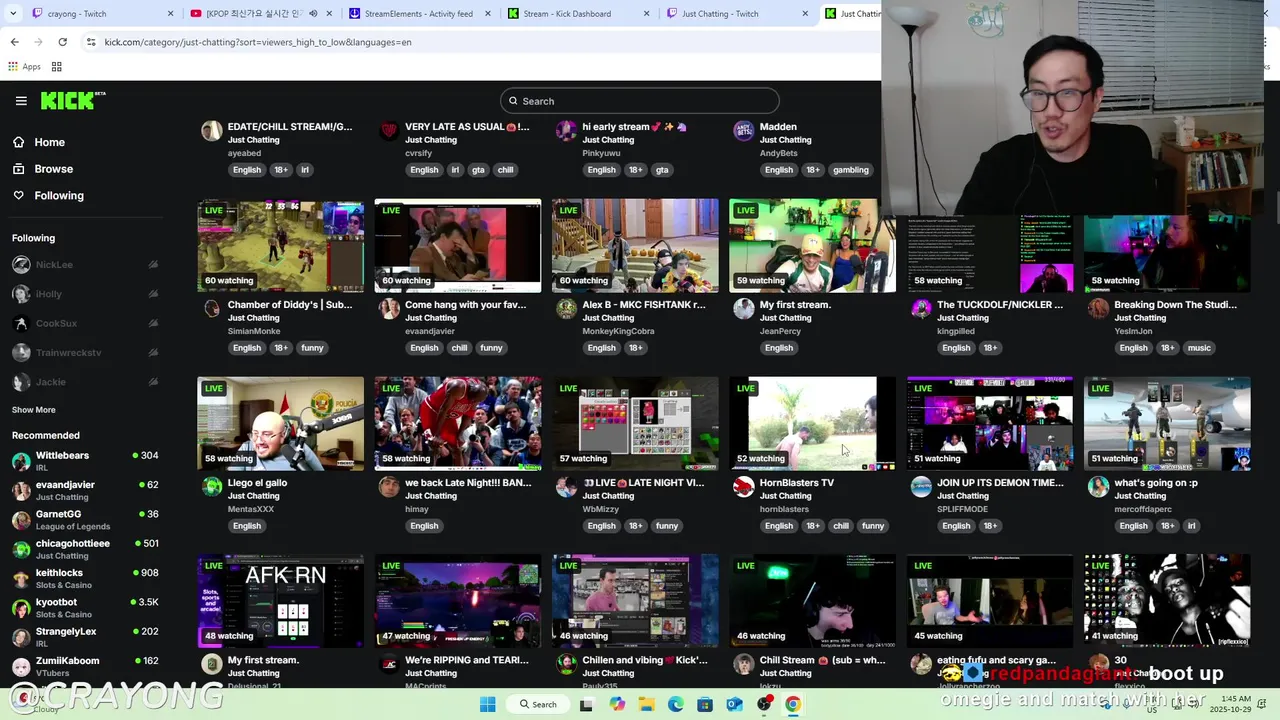Click MentasXXX streamer avatar
1280x720 pixels.
(x=211, y=487)
